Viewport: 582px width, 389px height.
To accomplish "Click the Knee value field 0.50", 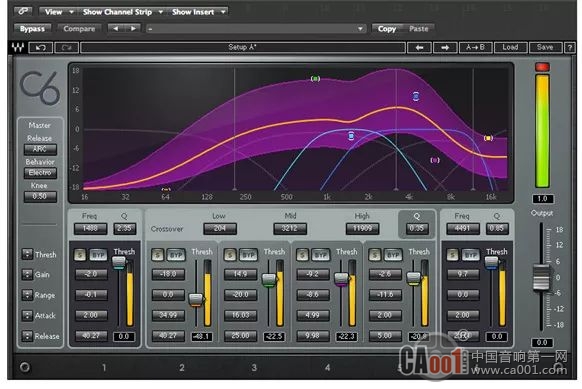I will click(x=40, y=196).
